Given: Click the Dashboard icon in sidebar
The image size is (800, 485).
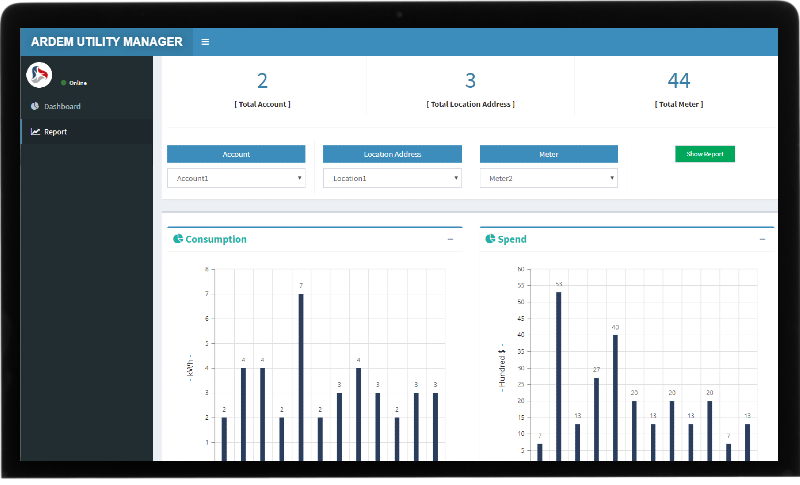Looking at the screenshot, I should coord(35,106).
